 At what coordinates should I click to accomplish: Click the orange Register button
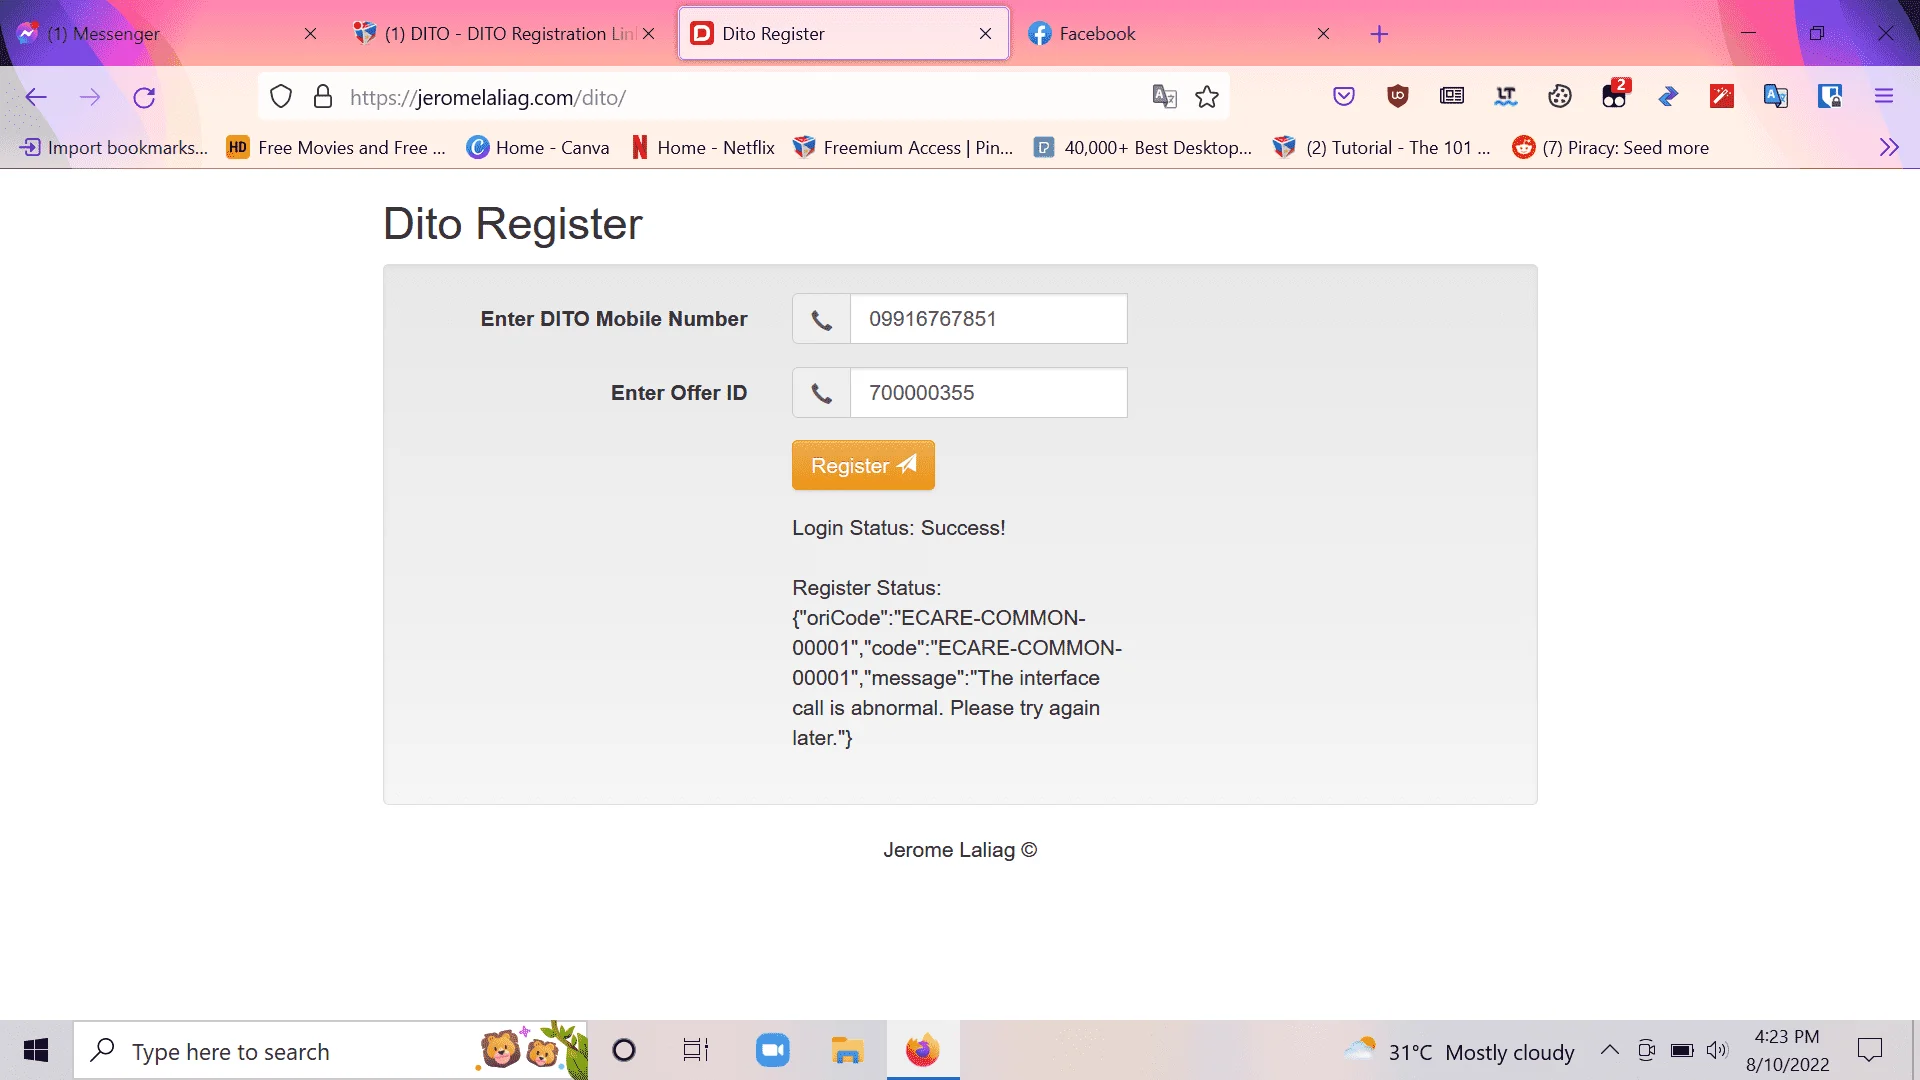pyautogui.click(x=863, y=465)
